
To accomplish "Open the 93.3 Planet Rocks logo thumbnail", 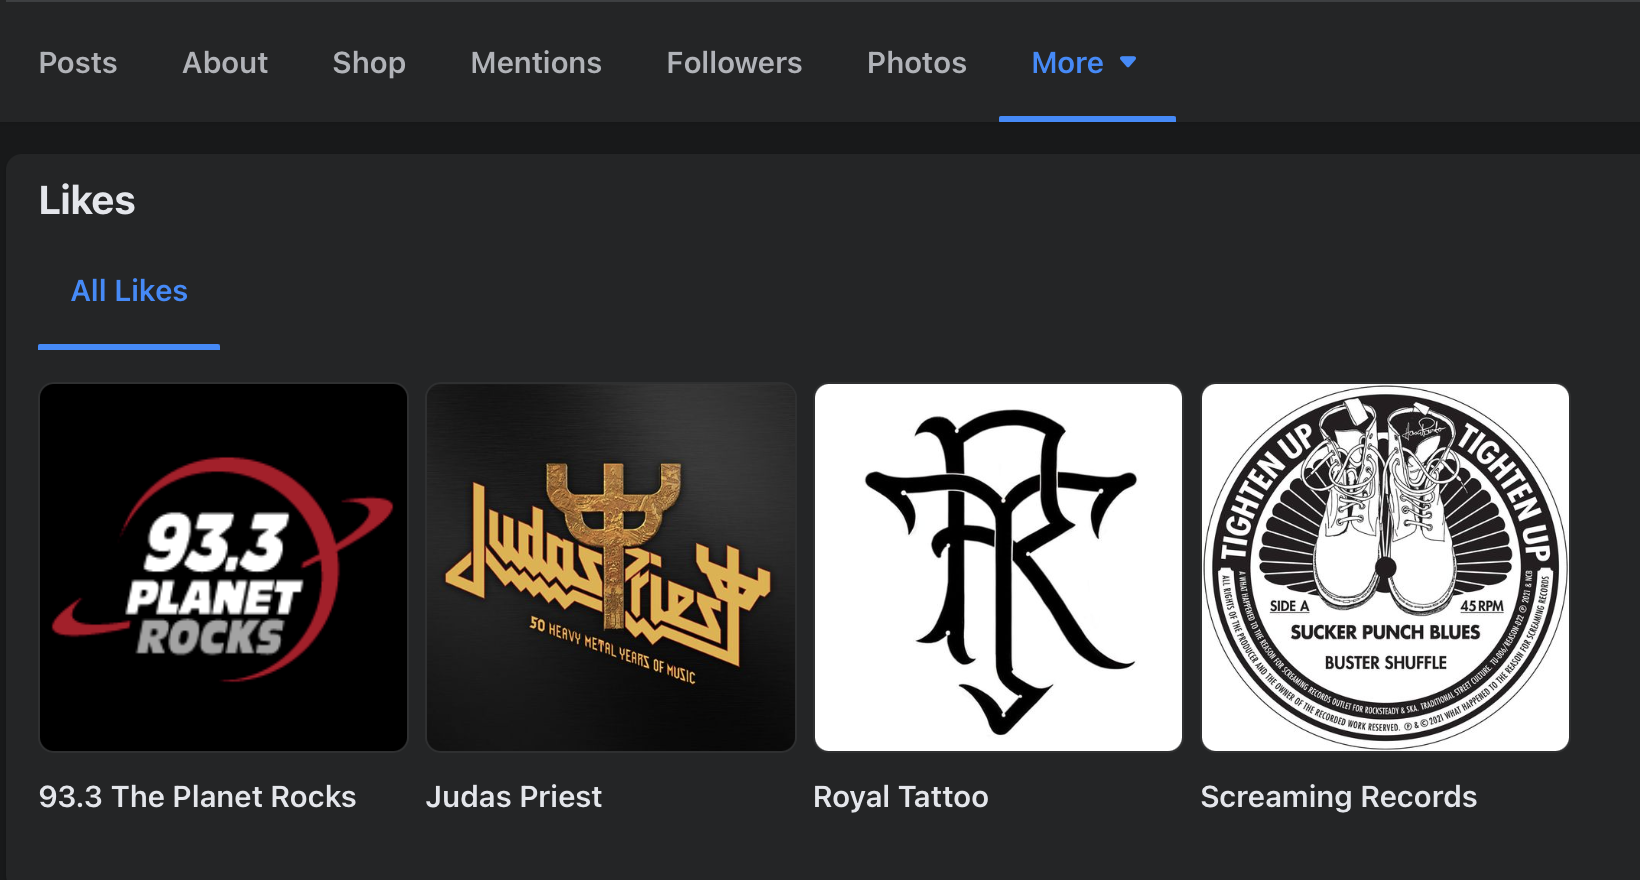I will click(223, 567).
